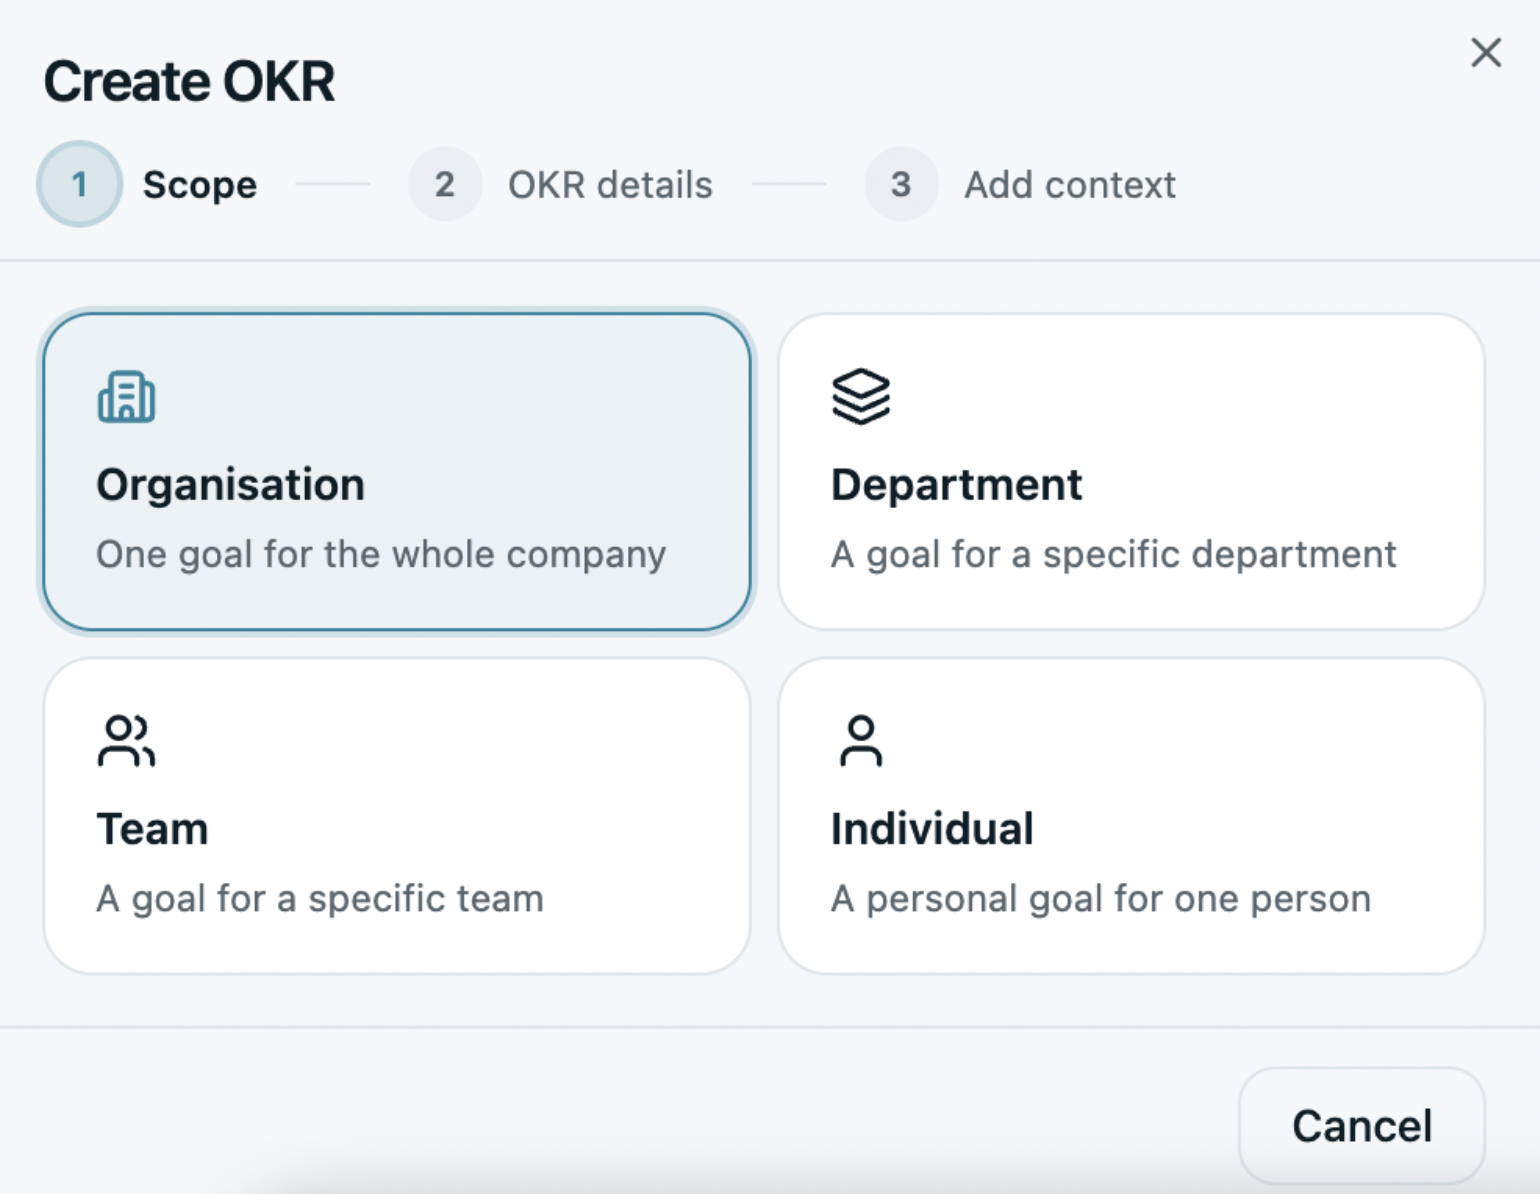
Task: Go to step 2 circle
Action: coord(445,184)
